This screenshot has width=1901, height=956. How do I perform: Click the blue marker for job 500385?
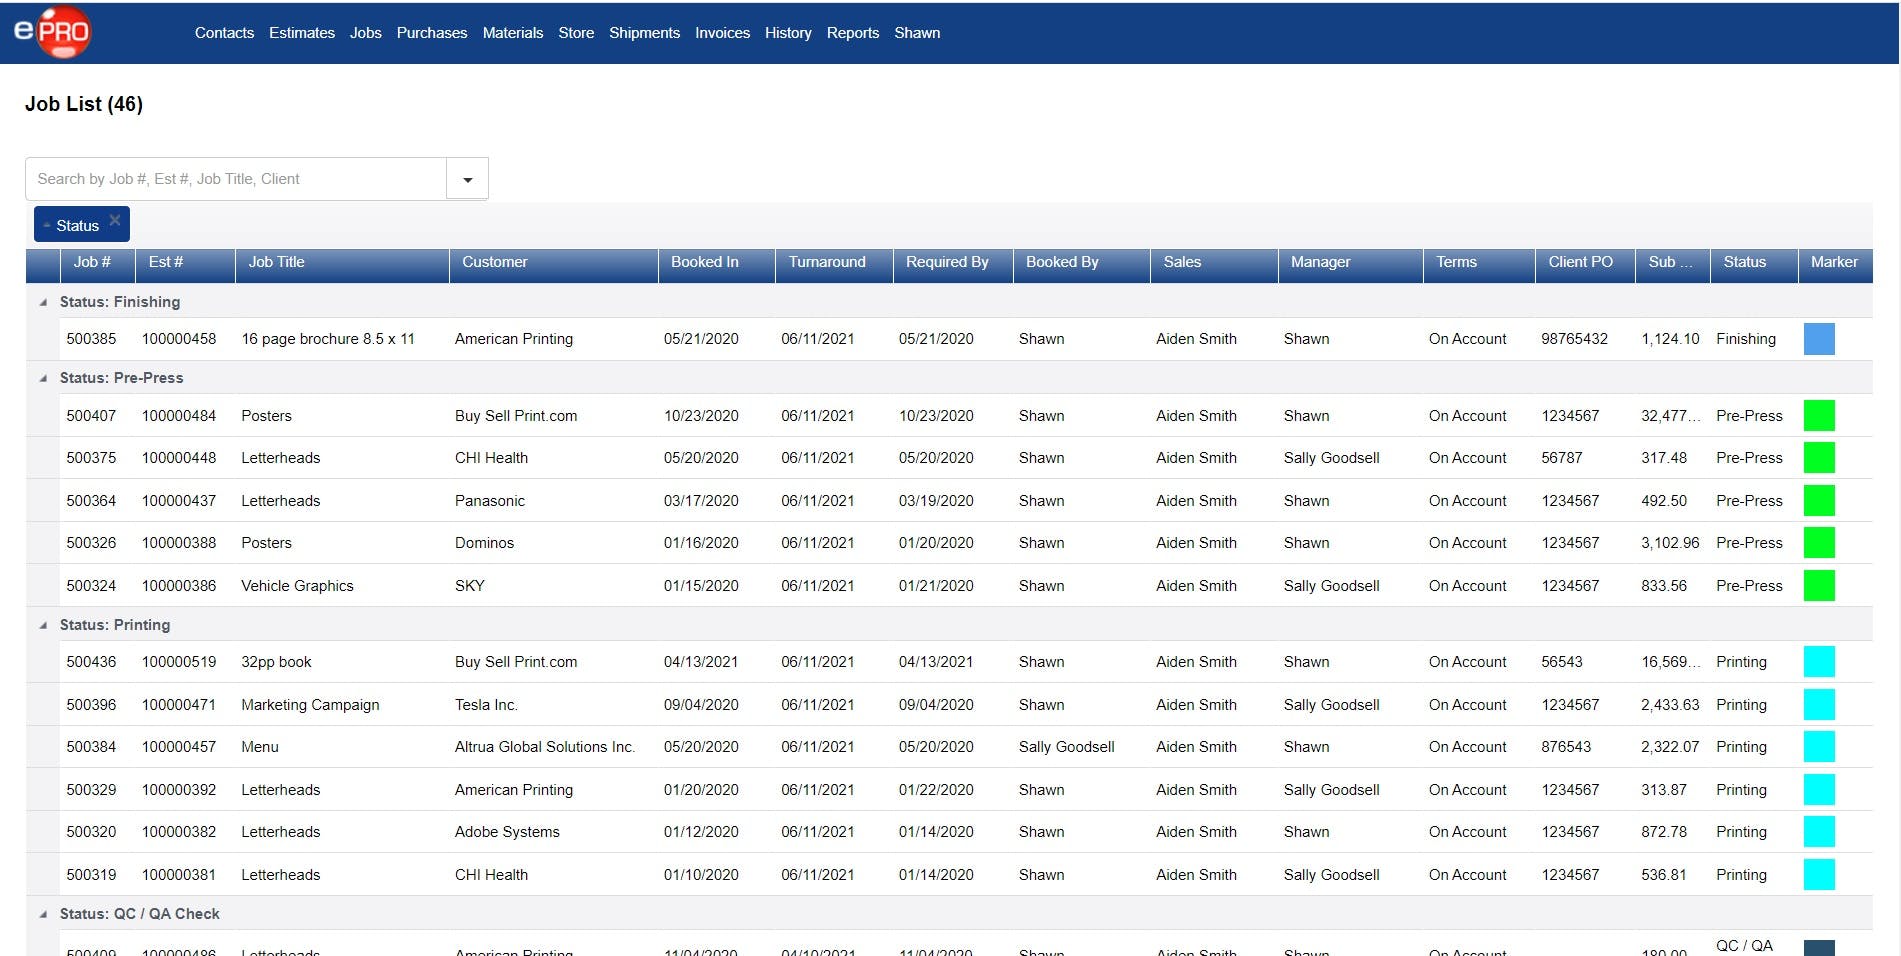[1818, 339]
